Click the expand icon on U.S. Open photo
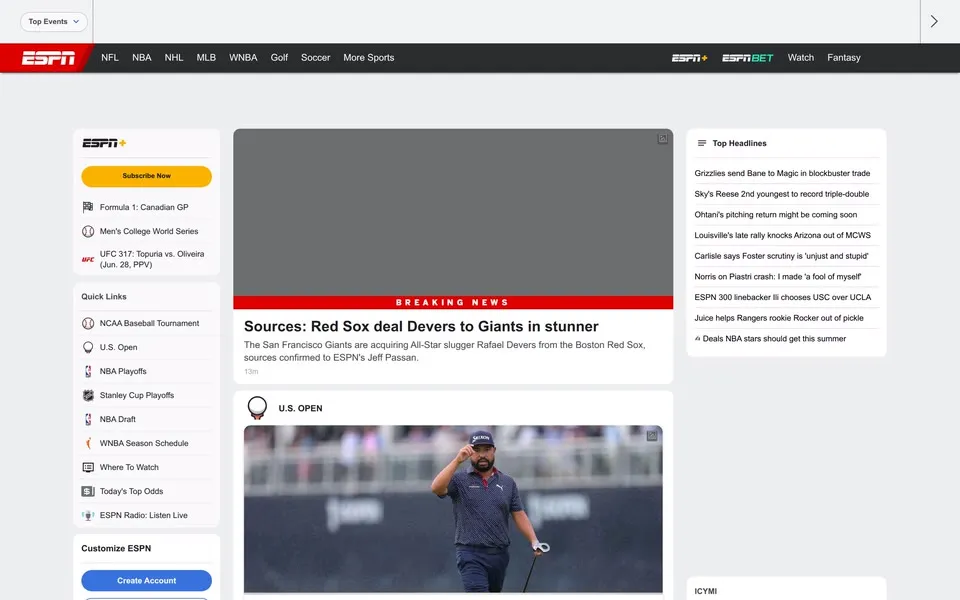 tap(652, 435)
